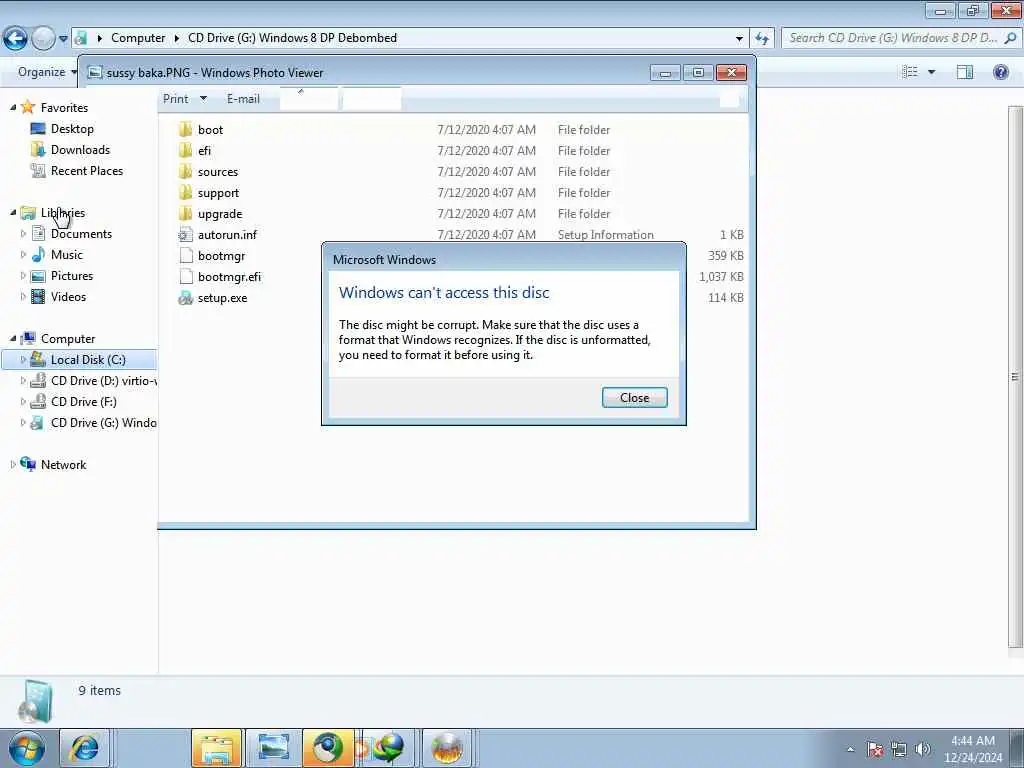The image size is (1024, 768).
Task: Open address bar history dropdown
Action: point(739,38)
